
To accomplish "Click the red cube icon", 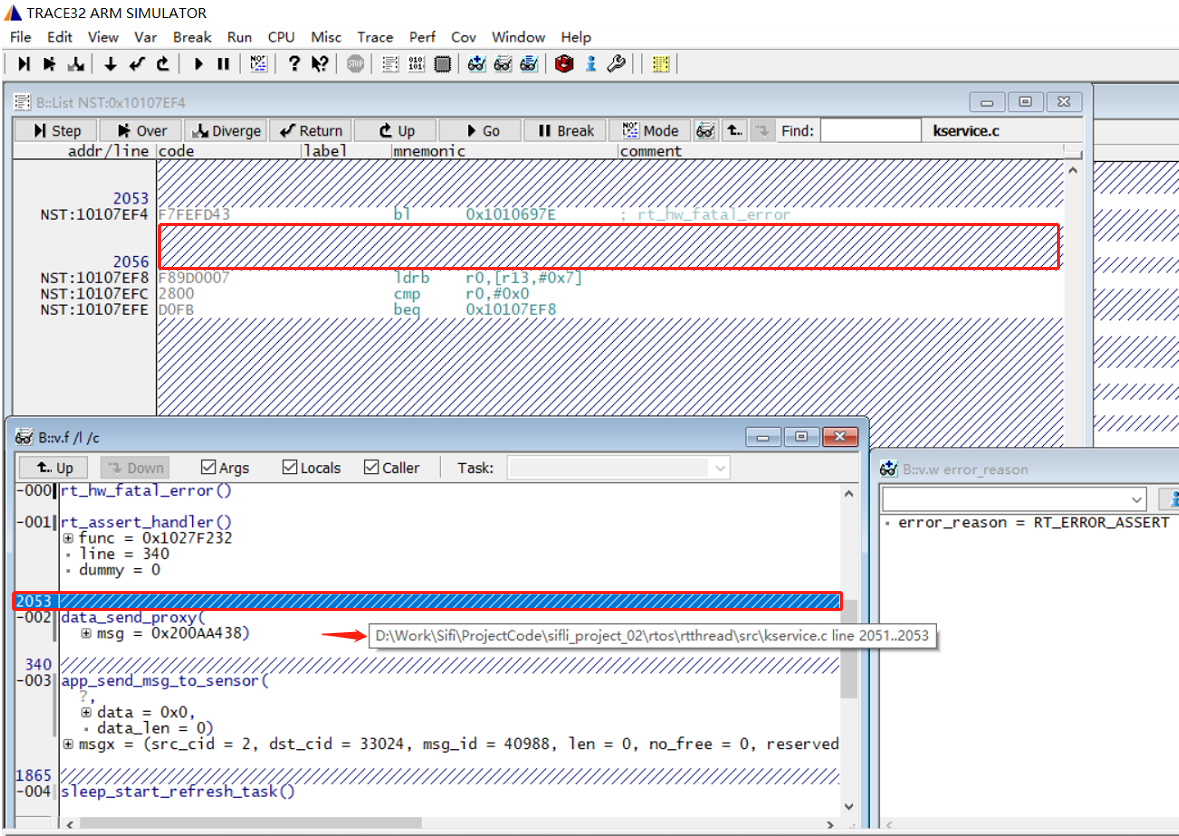I will pos(564,64).
